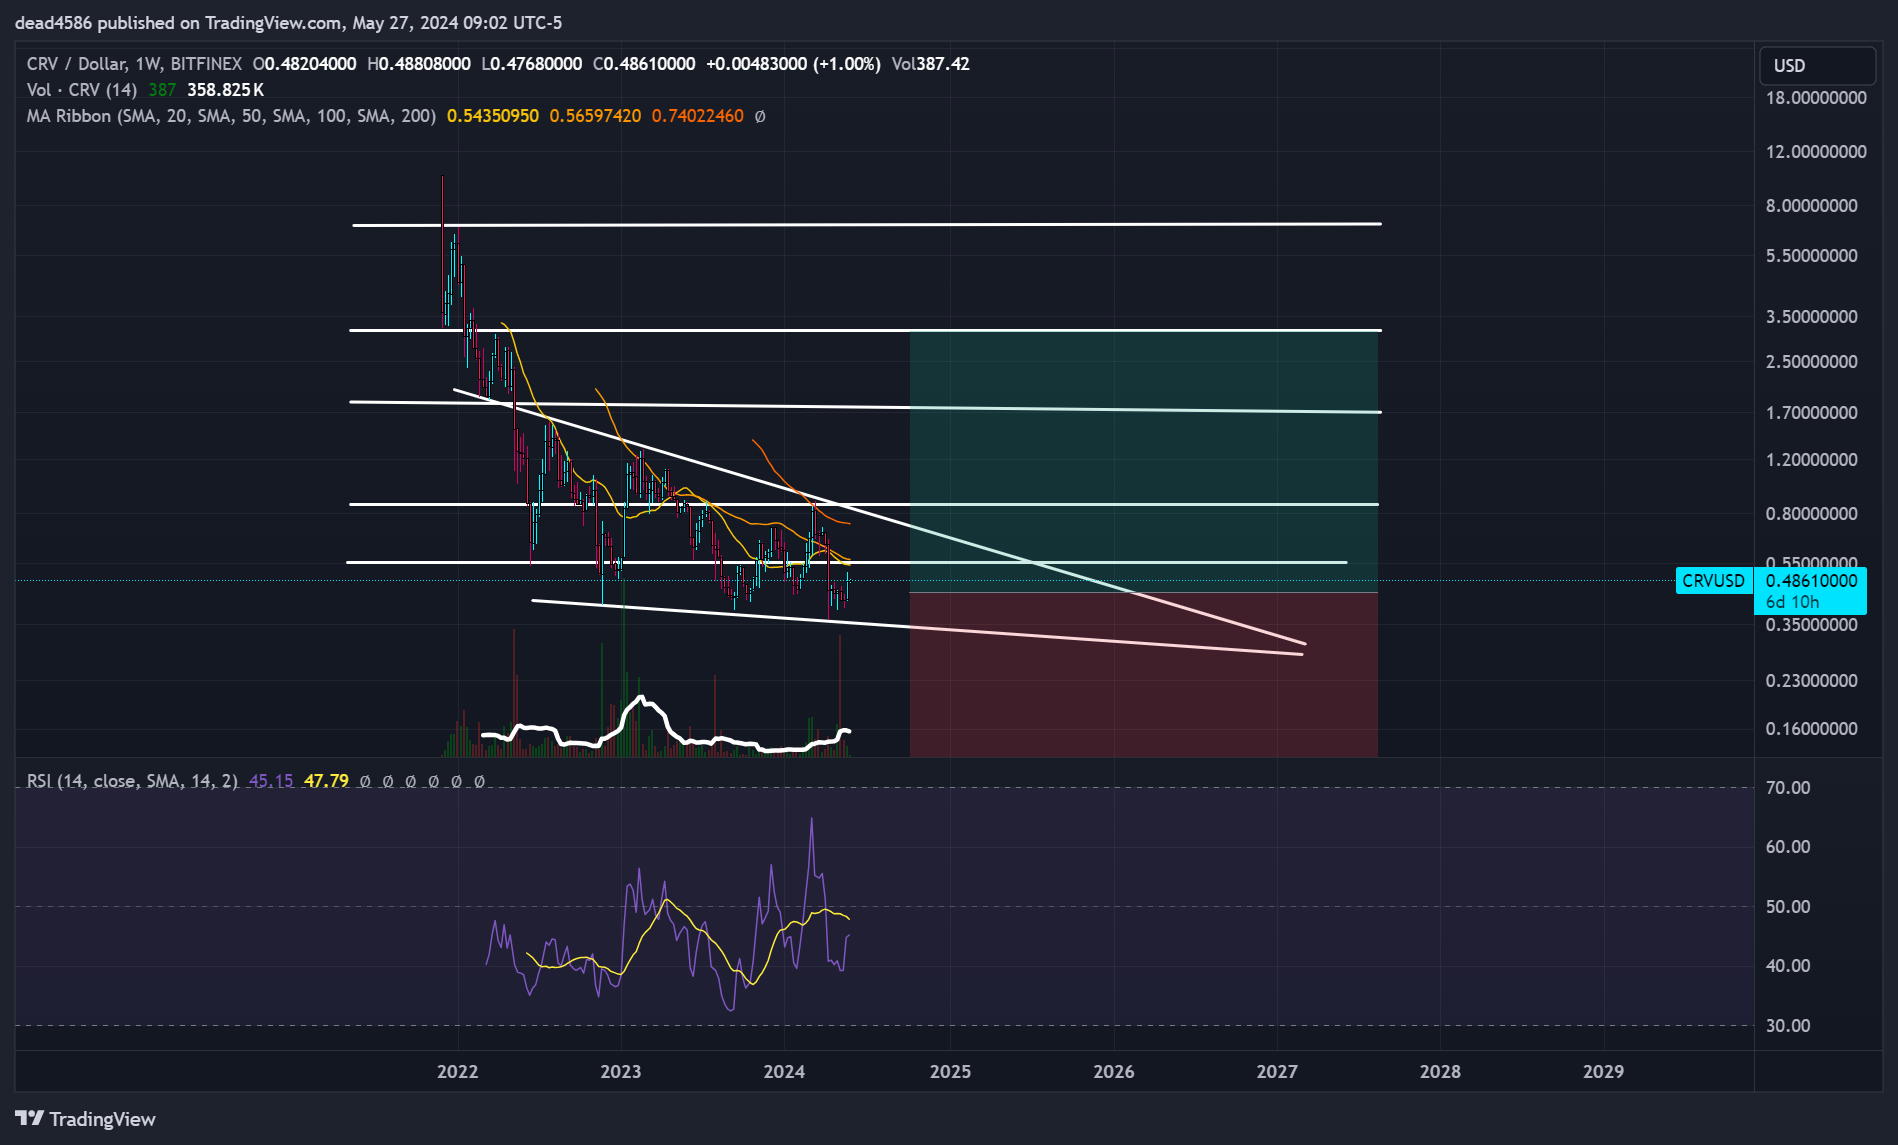Click the 2023 label on time axis
The height and width of the screenshot is (1145, 1898).
[621, 1072]
